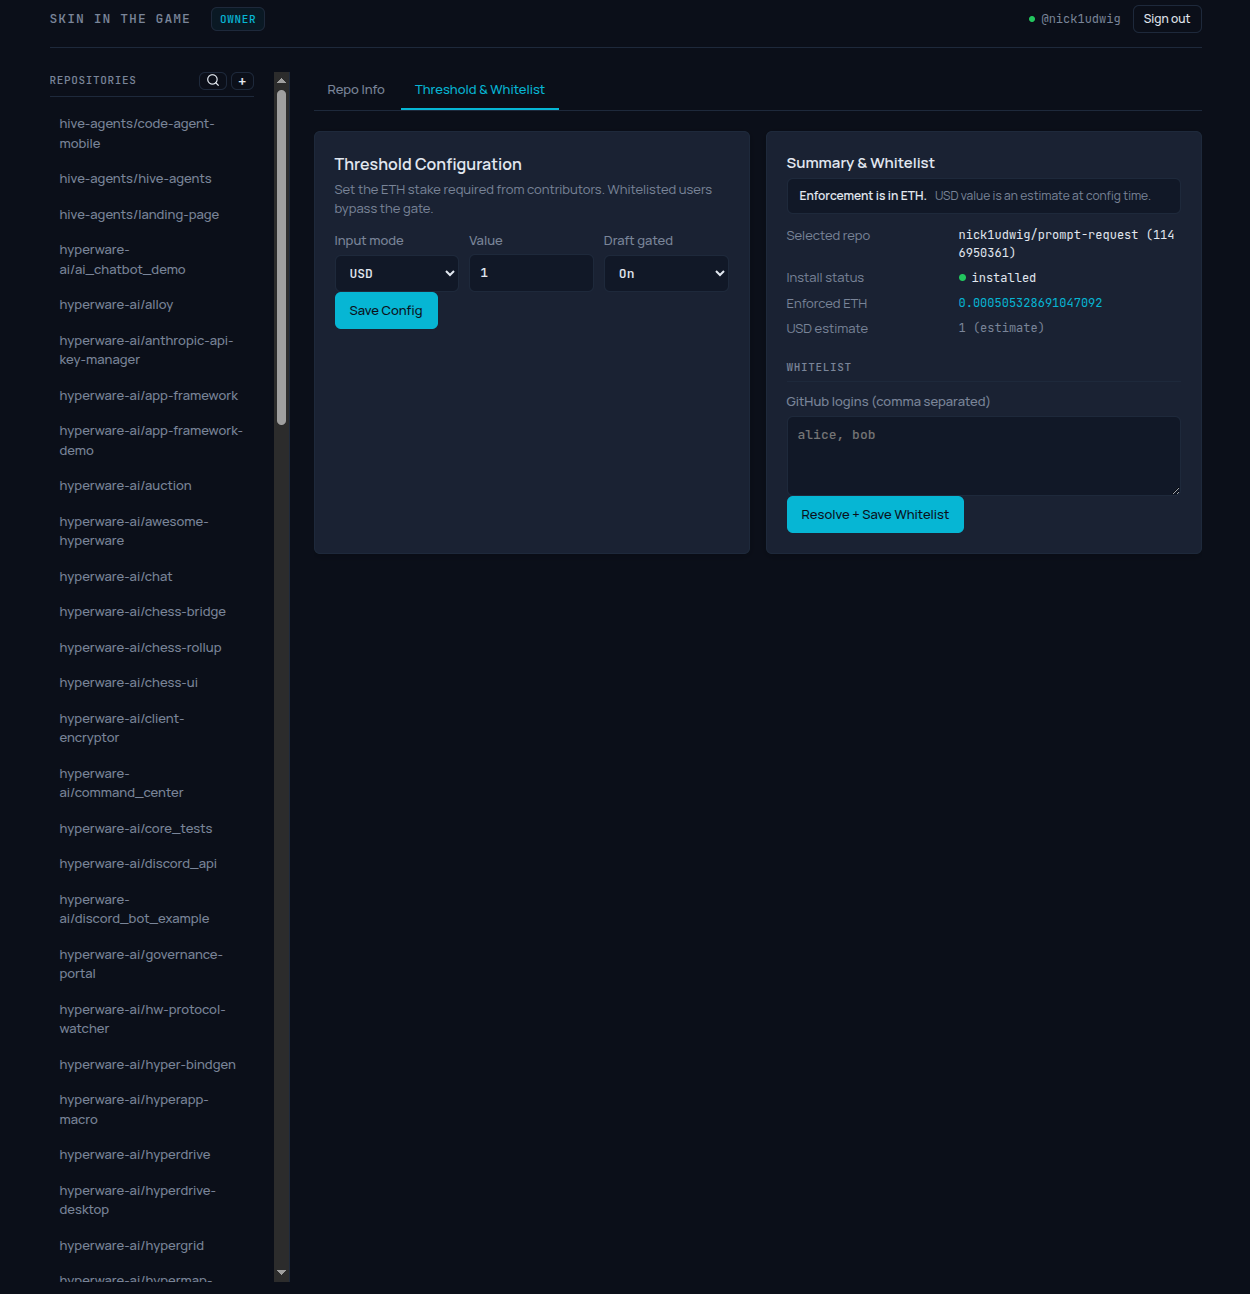Sign out of the account
Image resolution: width=1250 pixels, height=1294 pixels.
coord(1166,19)
